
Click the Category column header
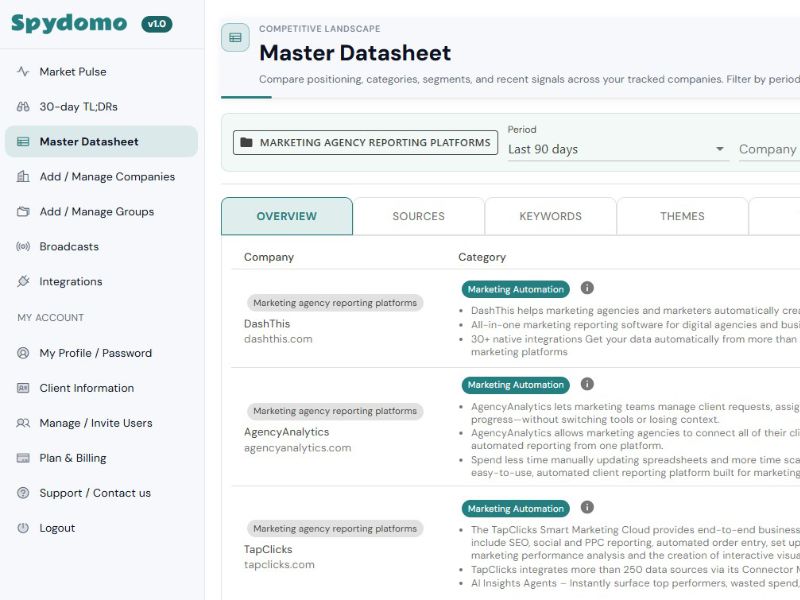point(482,257)
